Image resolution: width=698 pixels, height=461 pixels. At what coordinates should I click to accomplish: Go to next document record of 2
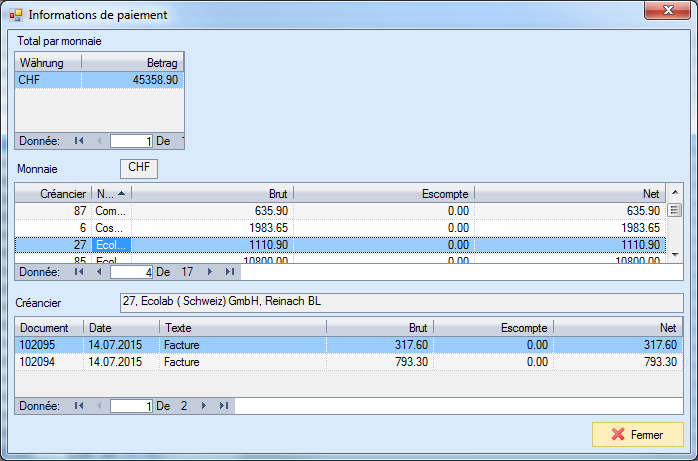203,406
